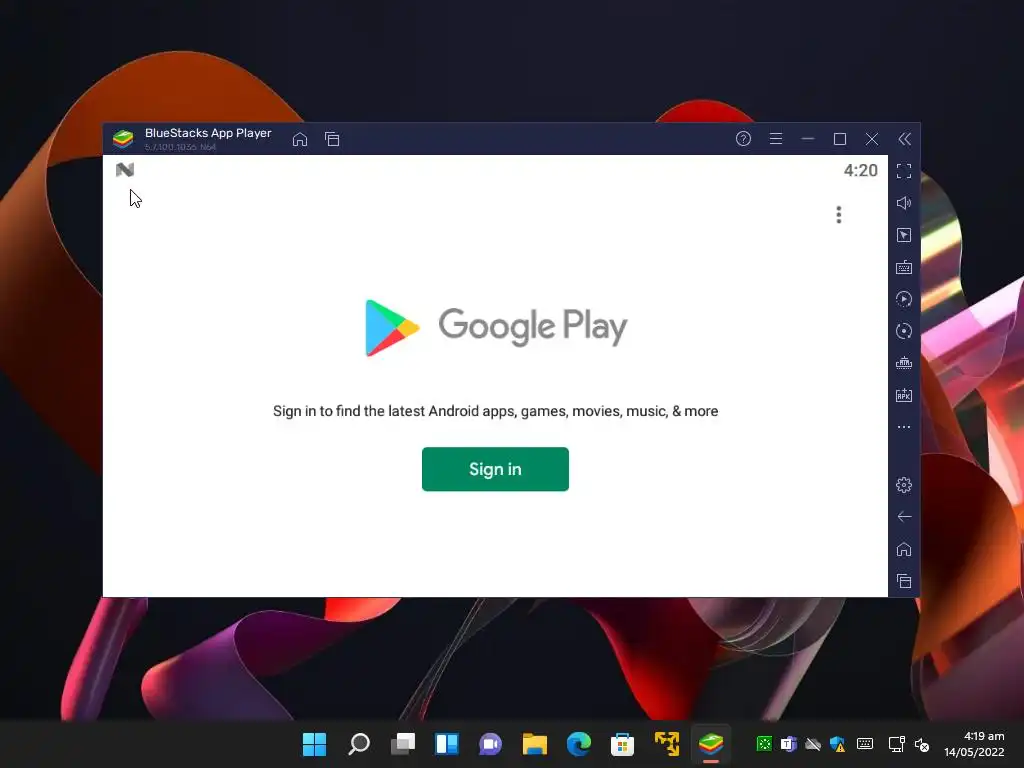This screenshot has height=768, width=1024.
Task: Click the N notification icon in Android status bar
Action: click(125, 170)
